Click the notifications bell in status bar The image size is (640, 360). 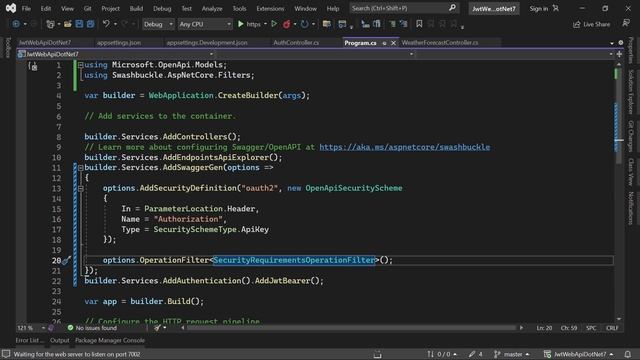(x=628, y=354)
